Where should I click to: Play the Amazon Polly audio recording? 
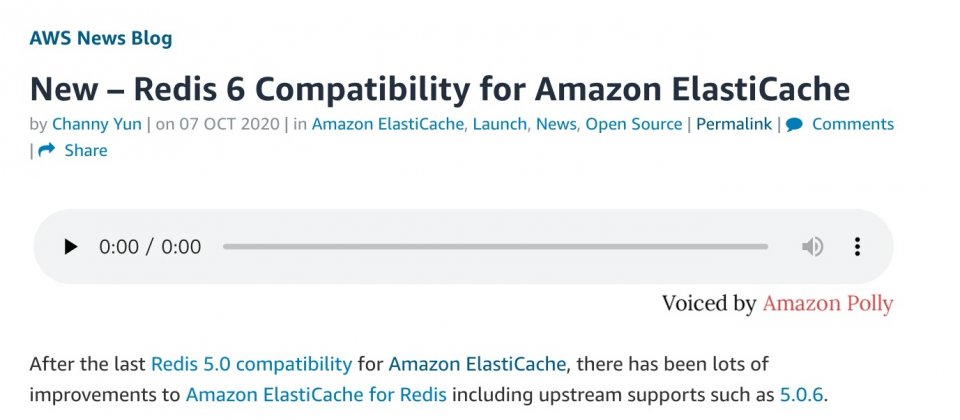coord(71,247)
